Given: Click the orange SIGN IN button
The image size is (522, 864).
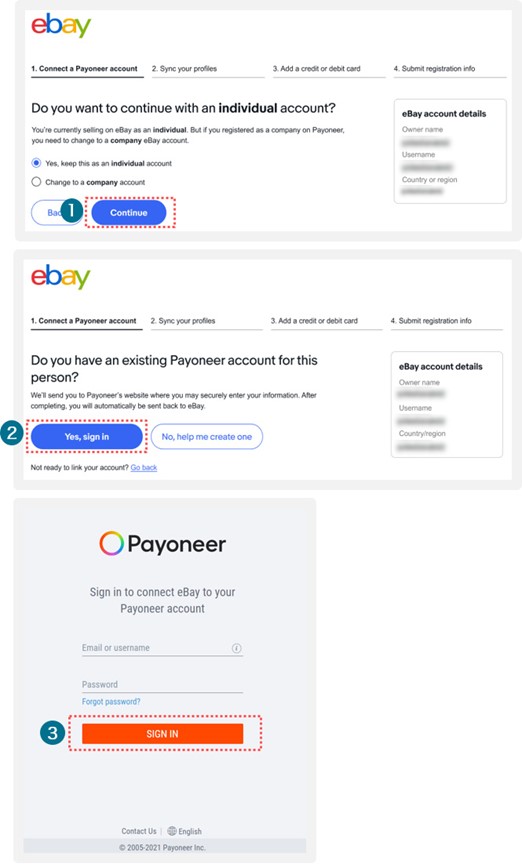Looking at the screenshot, I should [163, 734].
